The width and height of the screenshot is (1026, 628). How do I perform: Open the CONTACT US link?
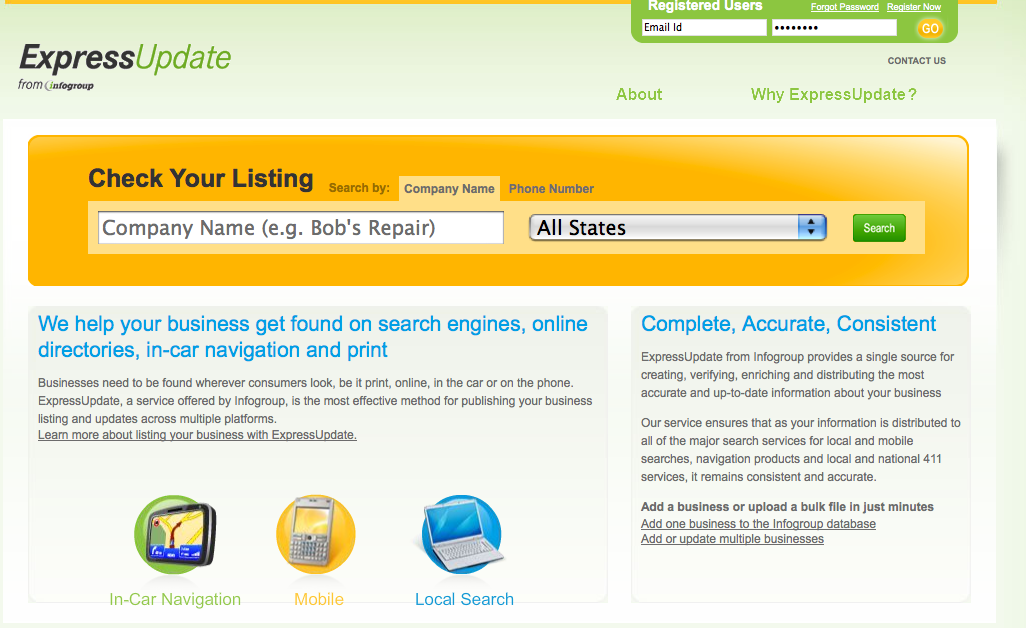916,61
